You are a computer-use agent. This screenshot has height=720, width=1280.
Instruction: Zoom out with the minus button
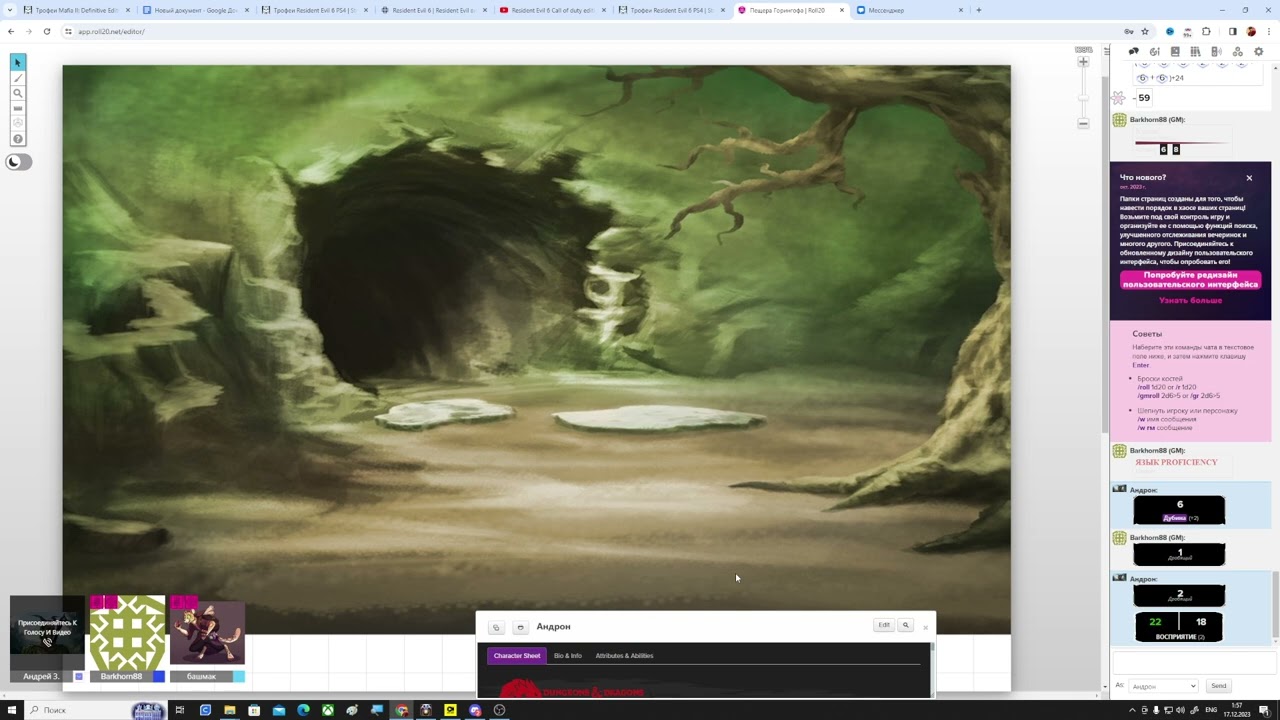[1083, 123]
